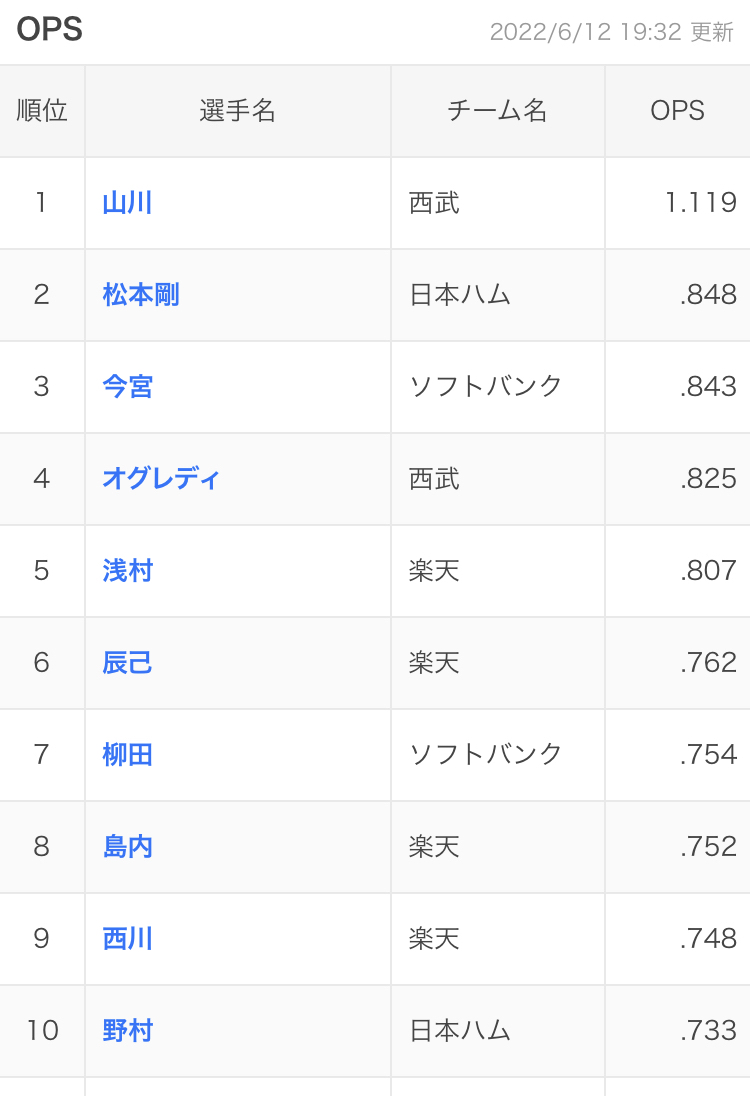Open player link 山川

127,203
